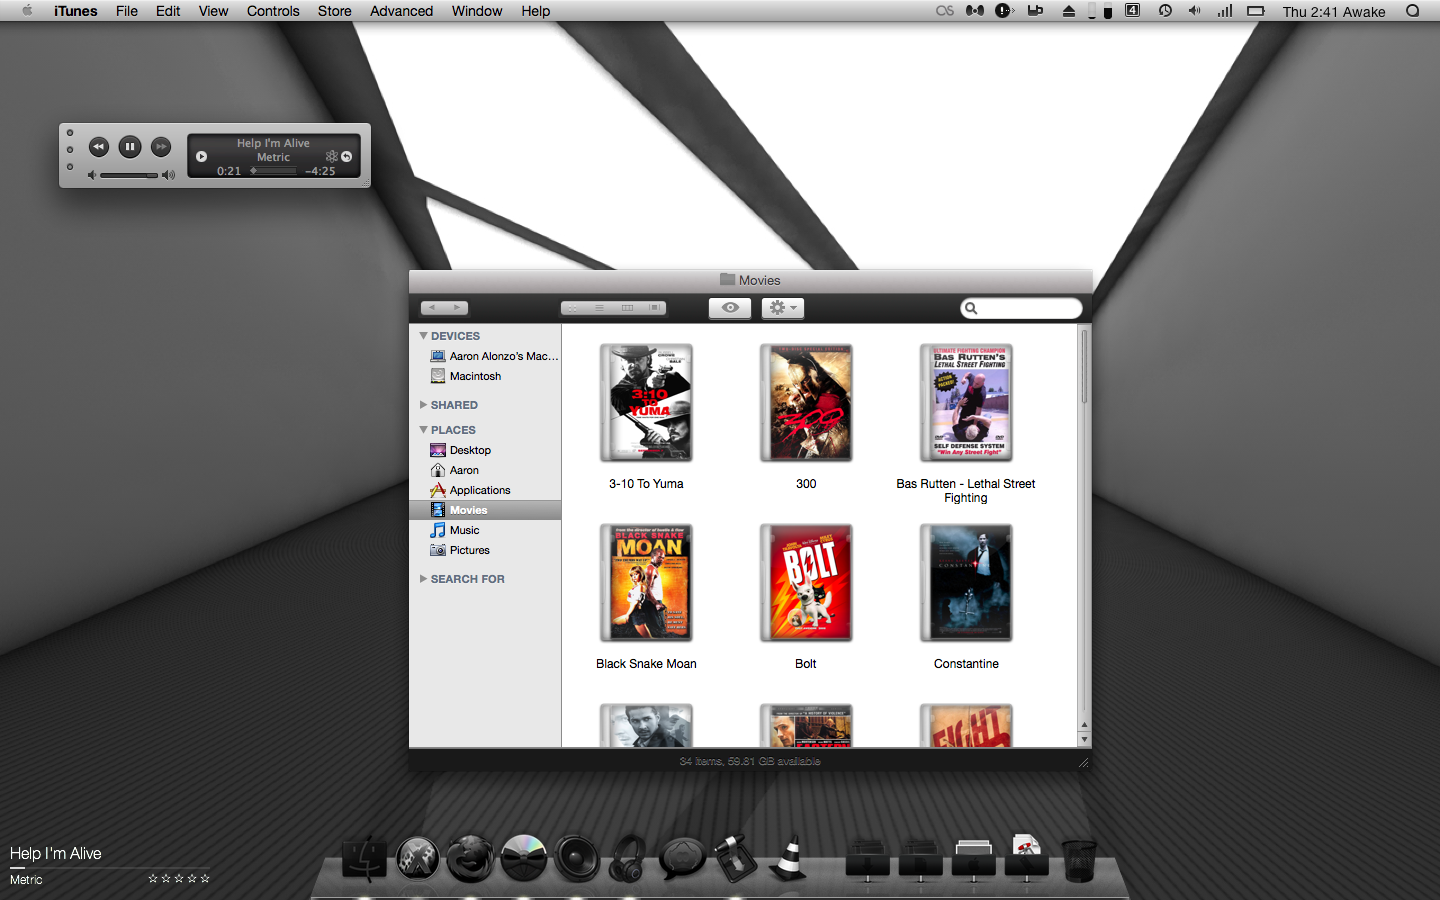The image size is (1440, 900).
Task: Open Desktop in Finder sidebar
Action: pos(485,450)
